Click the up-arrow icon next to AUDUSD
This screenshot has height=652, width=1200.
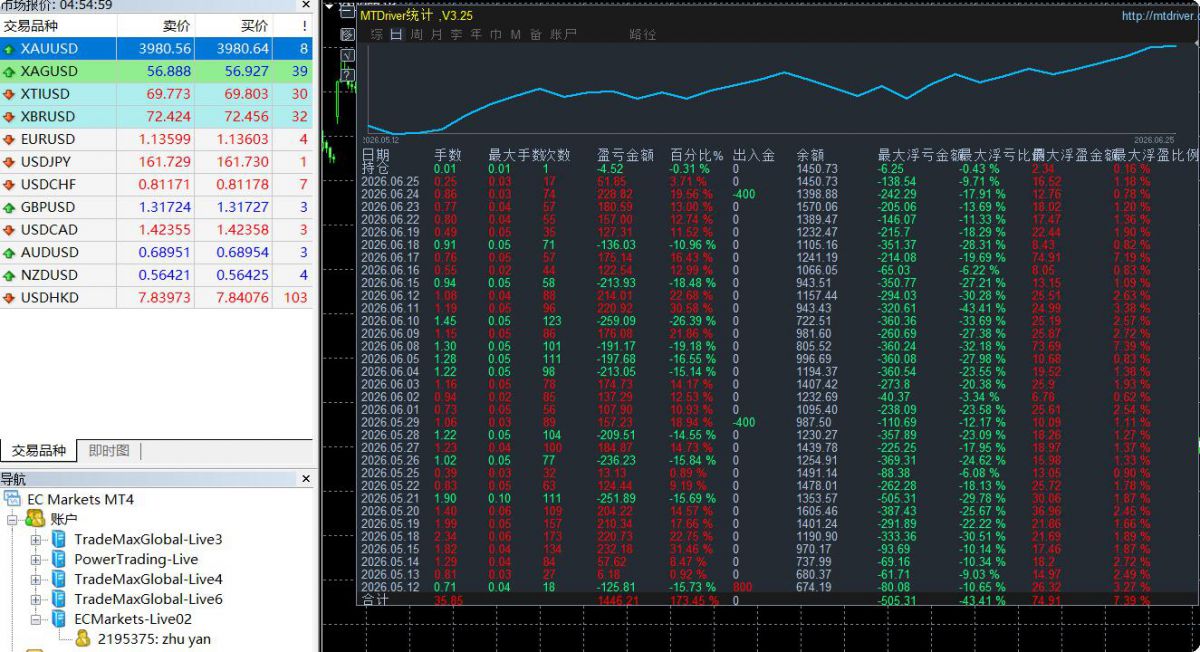9,253
